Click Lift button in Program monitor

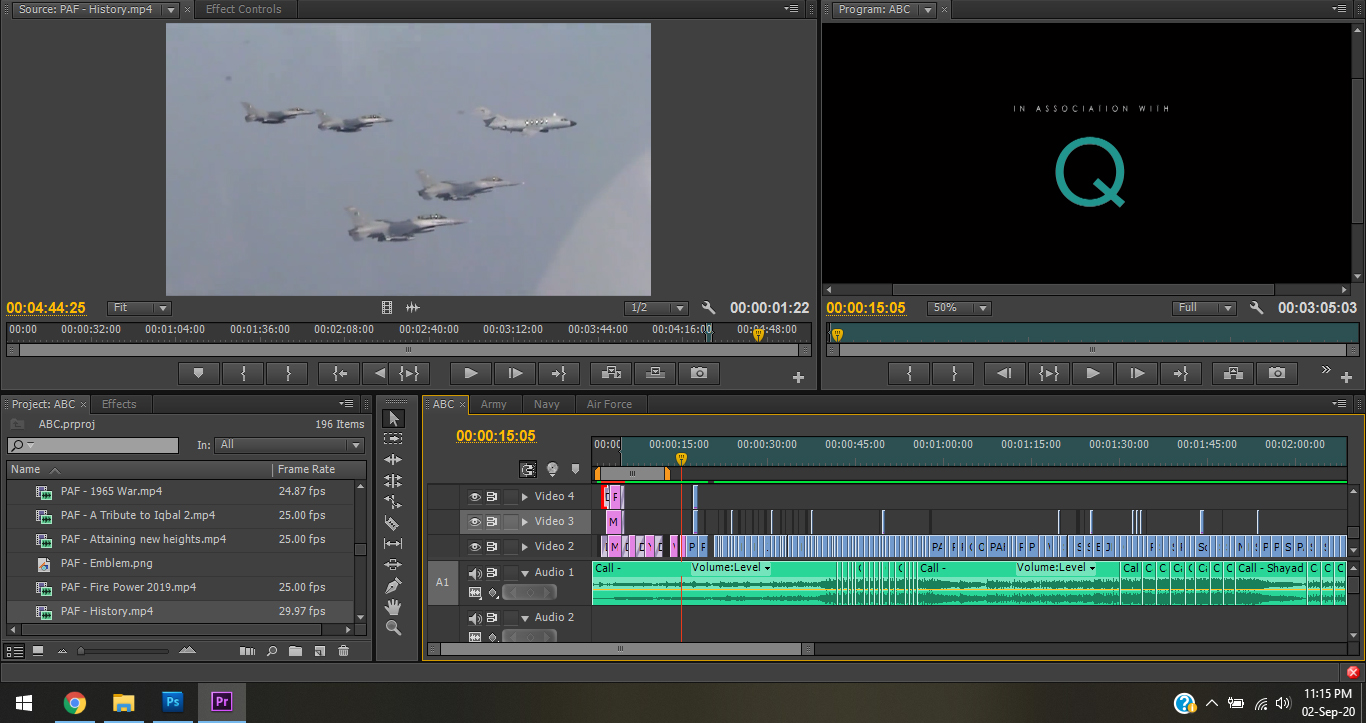(1233, 373)
